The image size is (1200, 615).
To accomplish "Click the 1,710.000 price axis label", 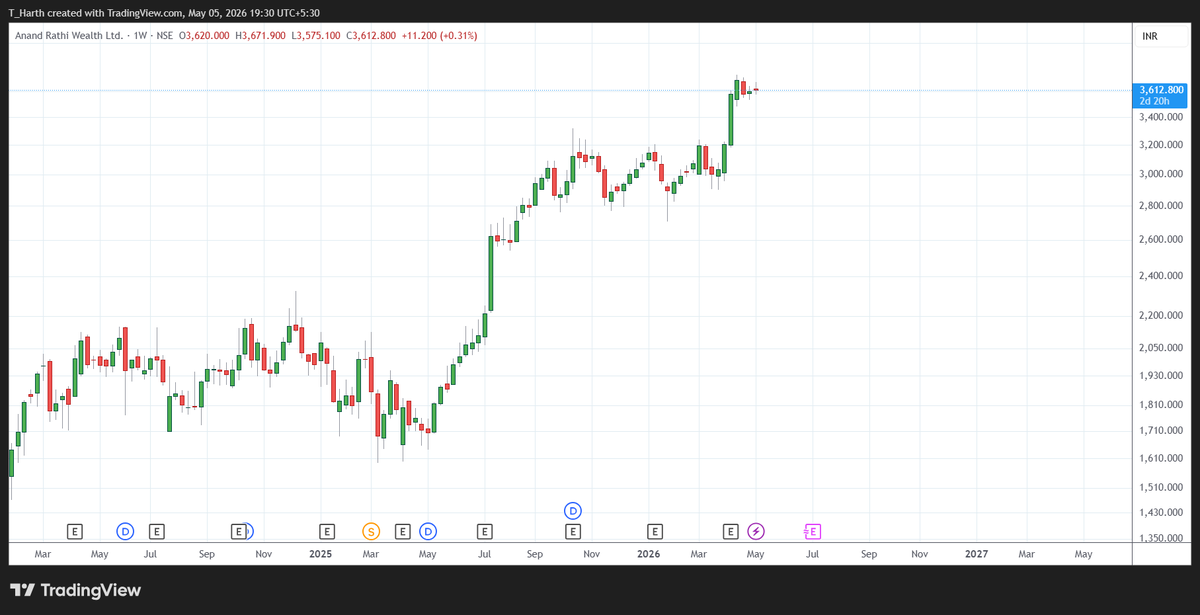I will click(x=1161, y=430).
